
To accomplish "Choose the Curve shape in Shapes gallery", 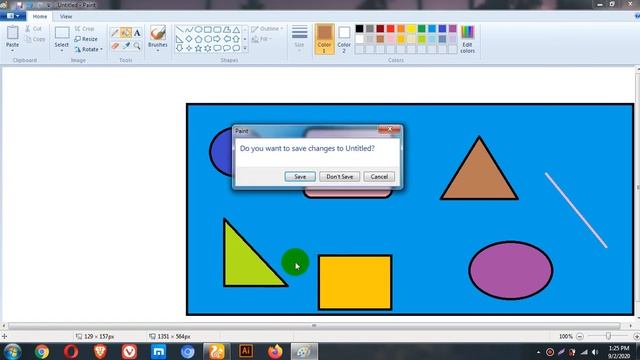I will click(x=189, y=30).
